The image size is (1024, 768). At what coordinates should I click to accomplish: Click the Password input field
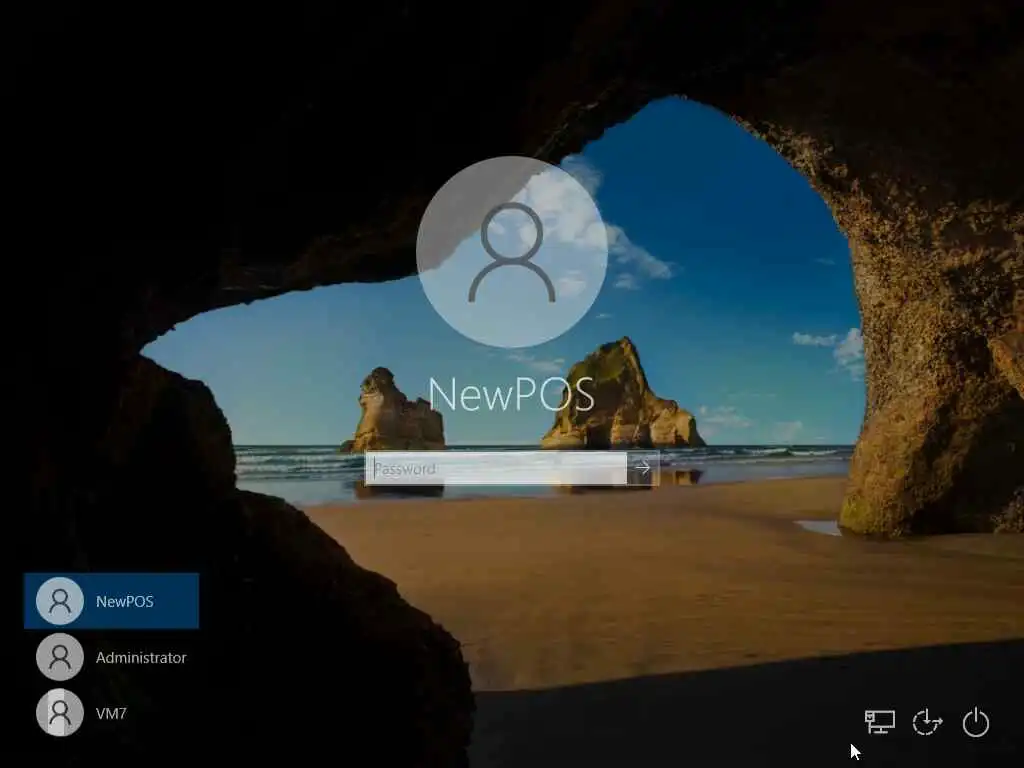coord(496,468)
